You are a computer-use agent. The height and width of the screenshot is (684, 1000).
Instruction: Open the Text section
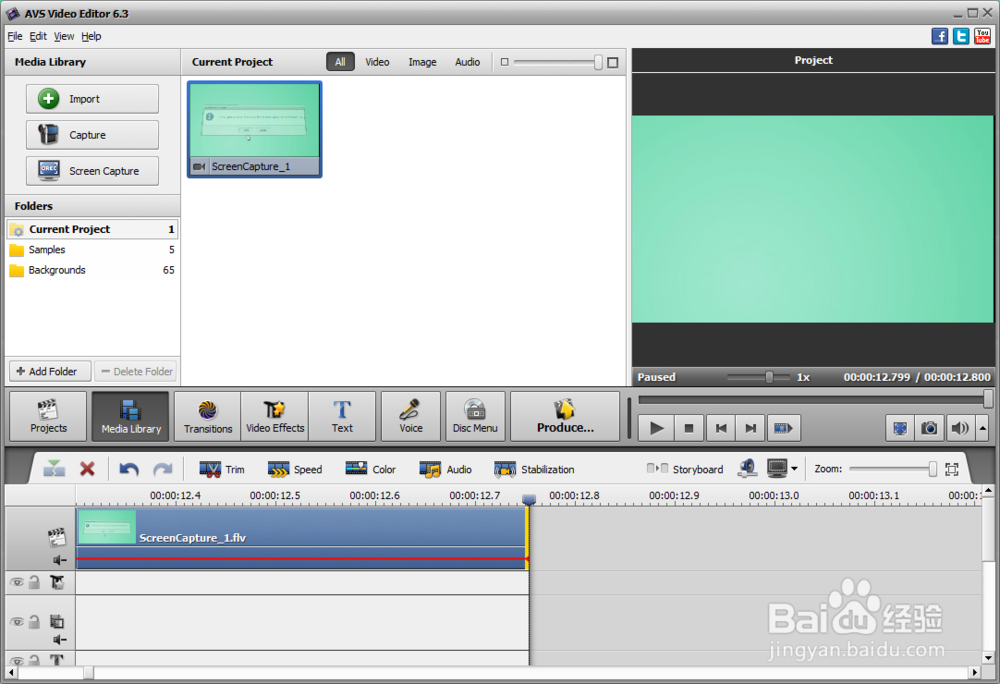(x=342, y=416)
